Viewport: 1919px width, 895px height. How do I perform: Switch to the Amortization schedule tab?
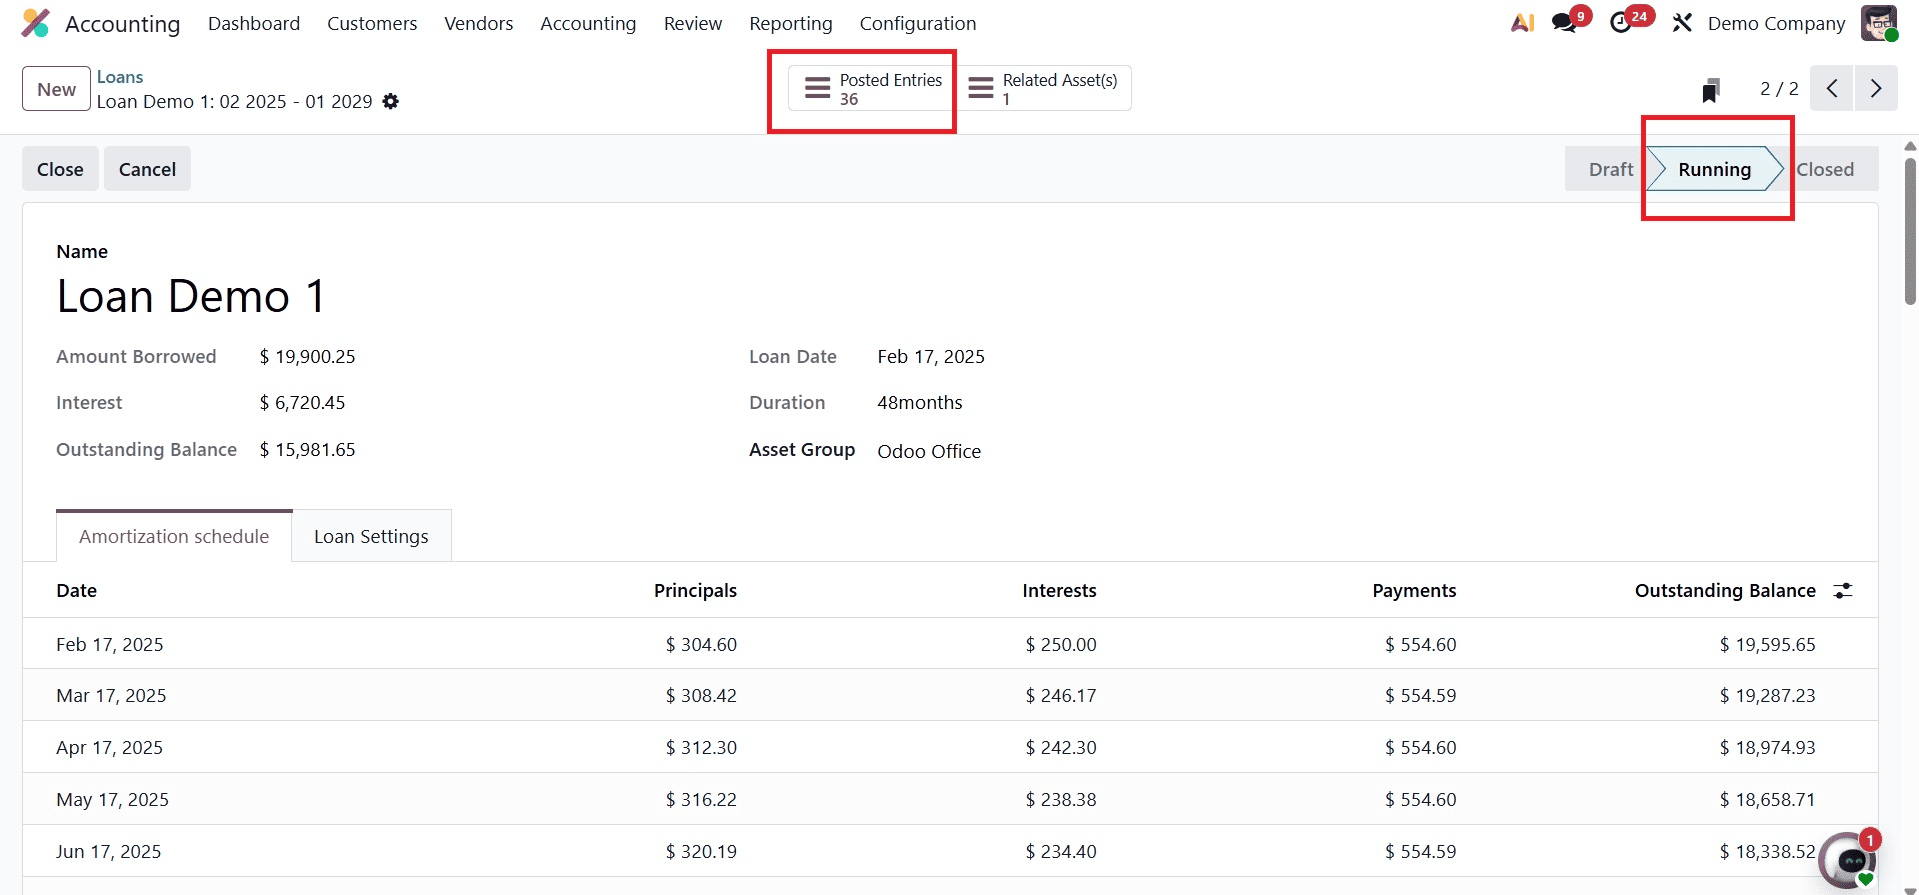tap(174, 536)
